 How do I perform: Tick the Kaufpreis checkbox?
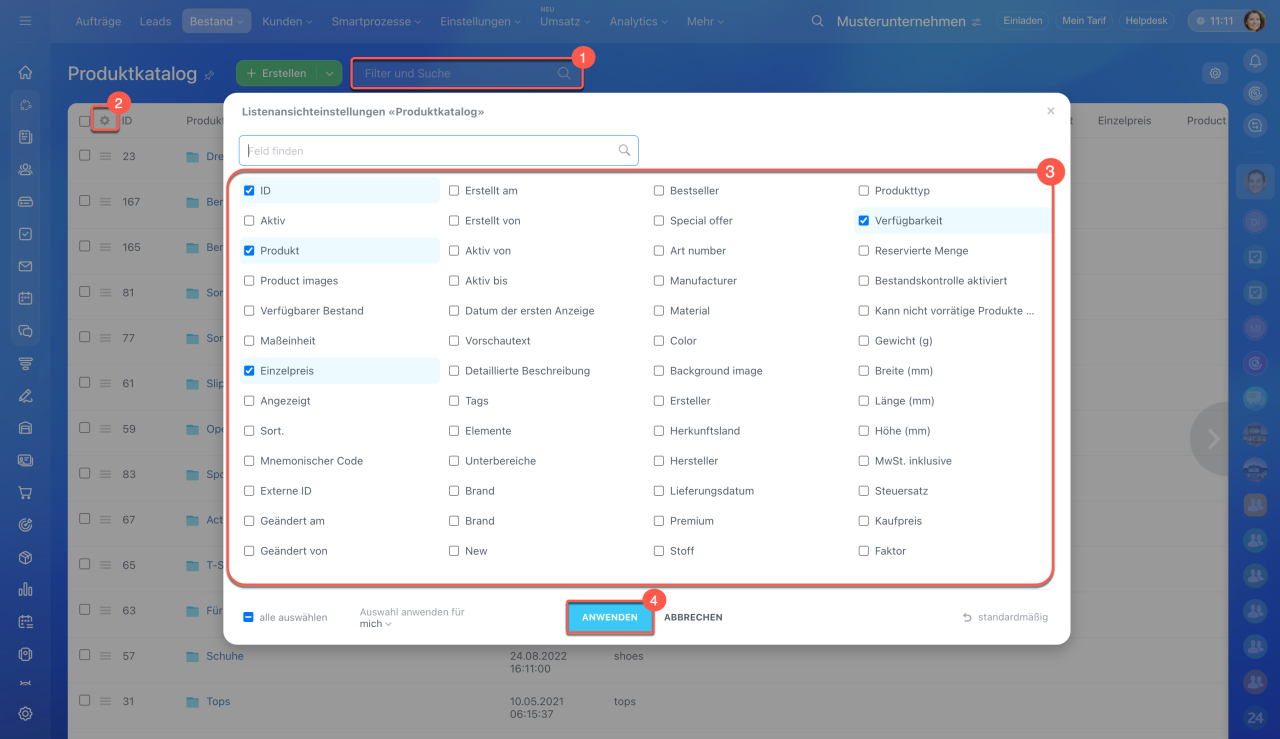click(x=864, y=521)
